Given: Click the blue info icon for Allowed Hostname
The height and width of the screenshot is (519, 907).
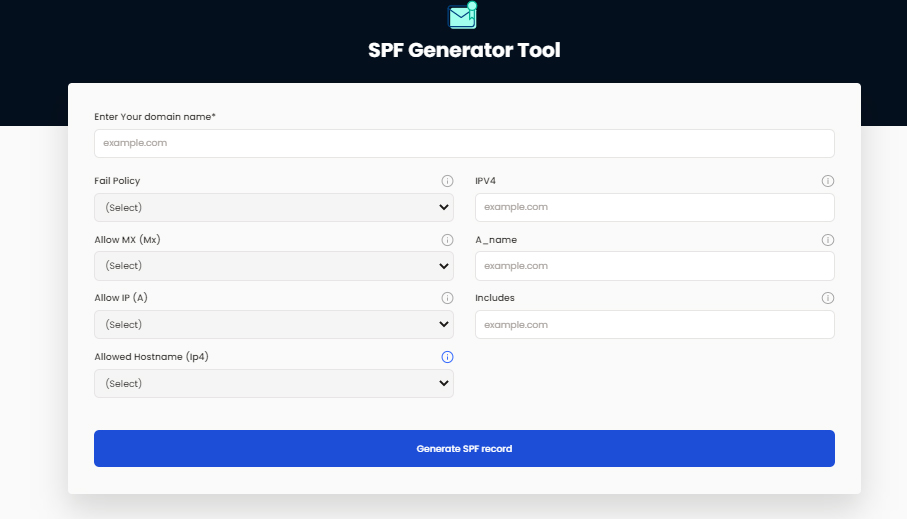Looking at the screenshot, I should pos(447,357).
